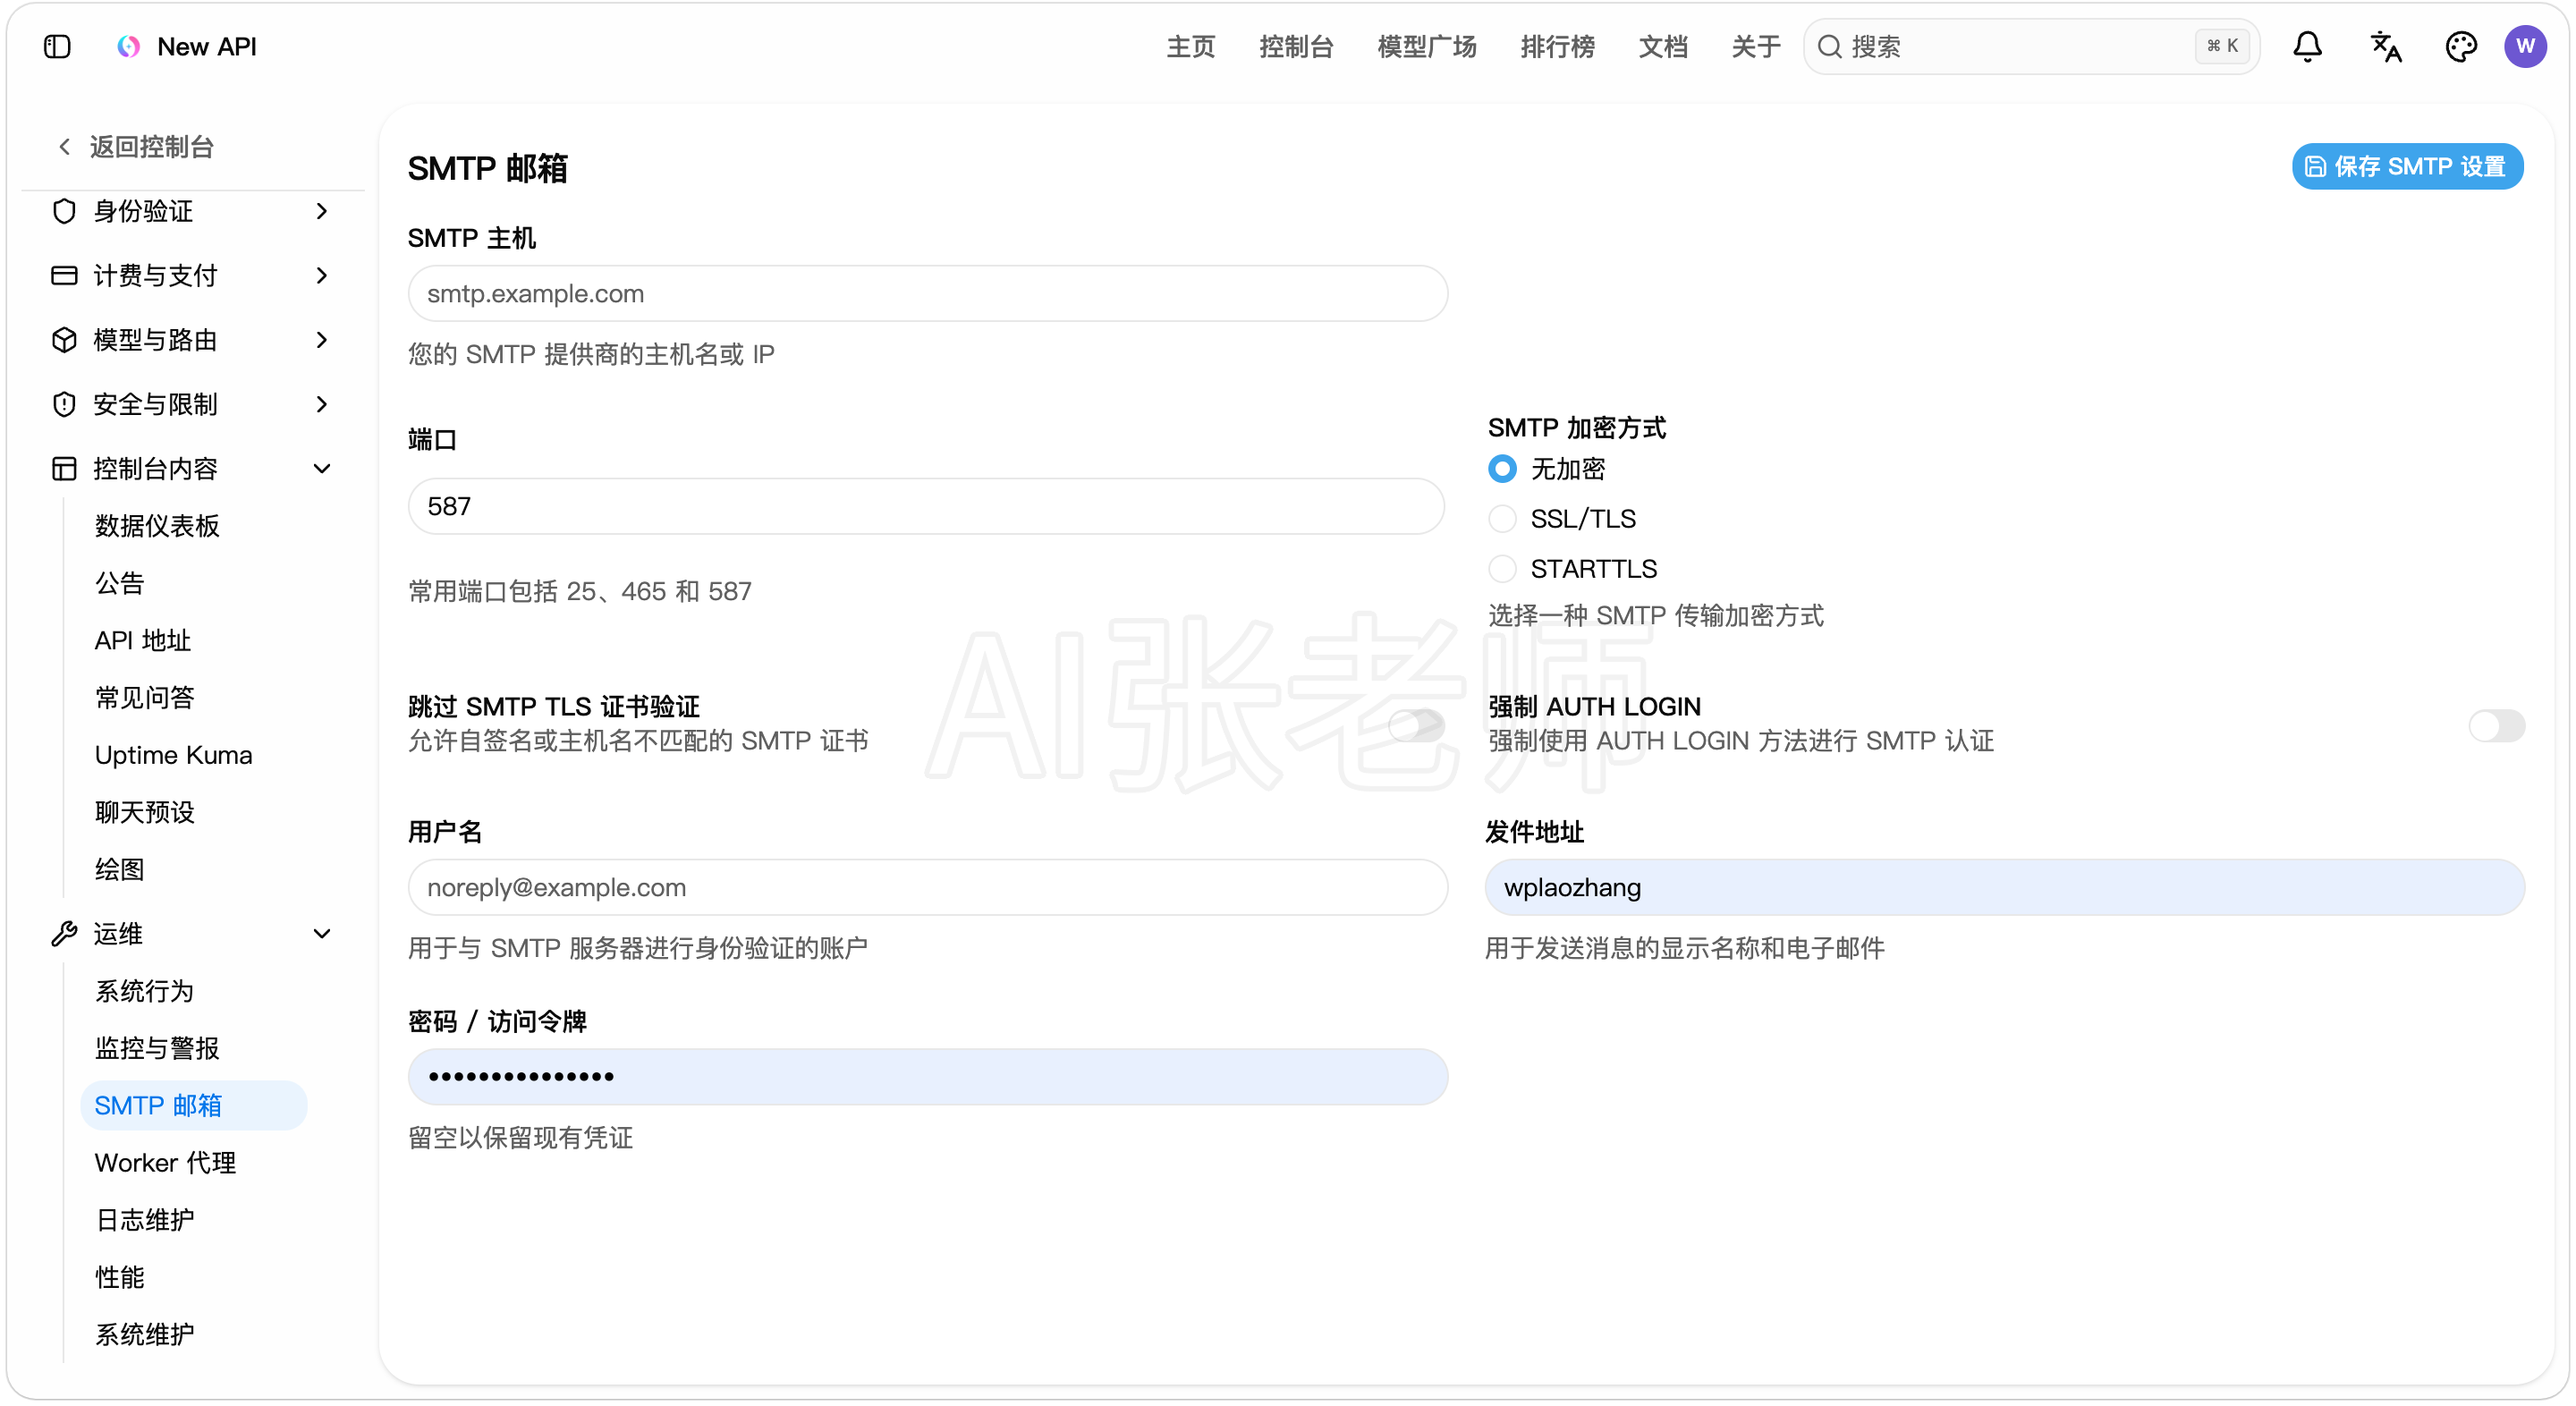Image resolution: width=2576 pixels, height=1406 pixels.
Task: Select the SSL/TLS encryption option
Action: click(1502, 519)
